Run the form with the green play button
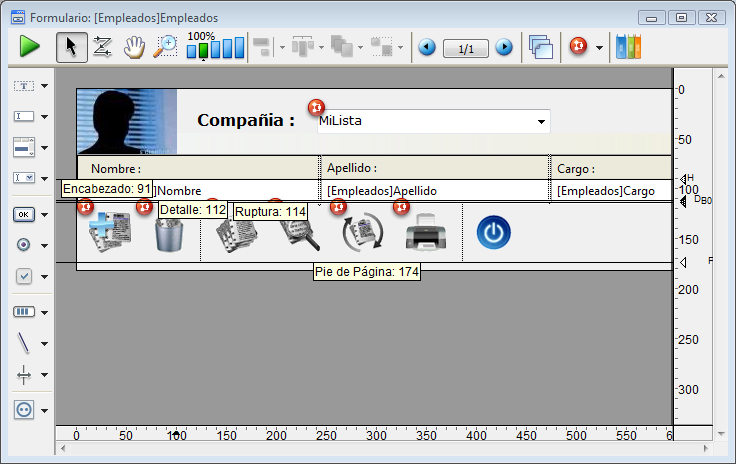Viewport: 736px width, 464px height. pos(29,47)
